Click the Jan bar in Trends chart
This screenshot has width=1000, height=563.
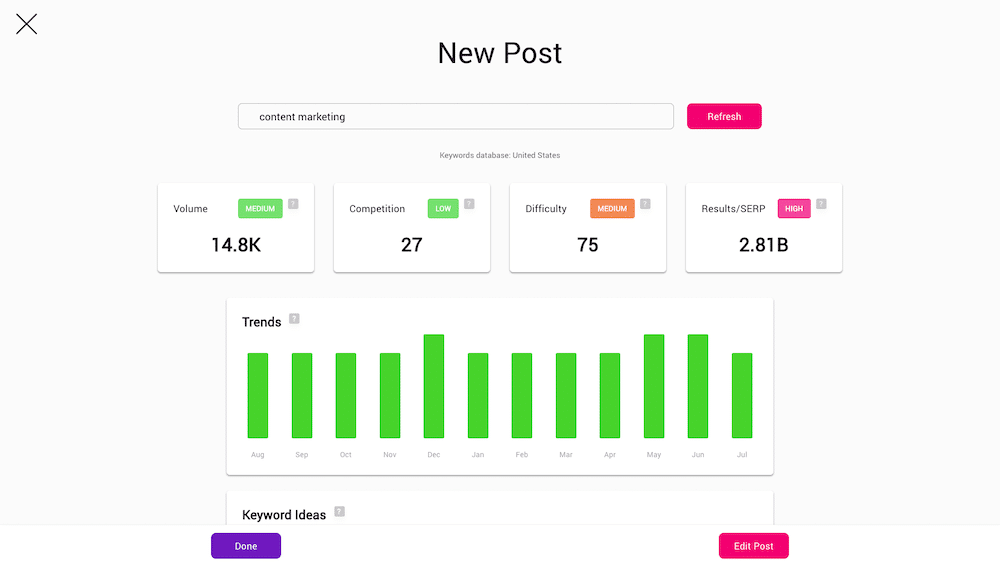tap(478, 395)
